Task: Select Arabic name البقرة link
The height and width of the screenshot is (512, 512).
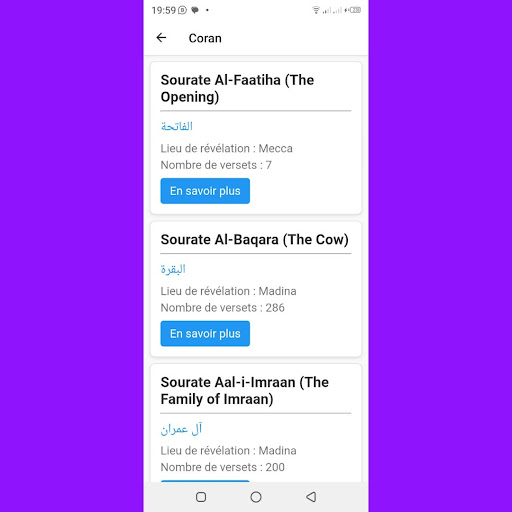Action: tap(173, 269)
